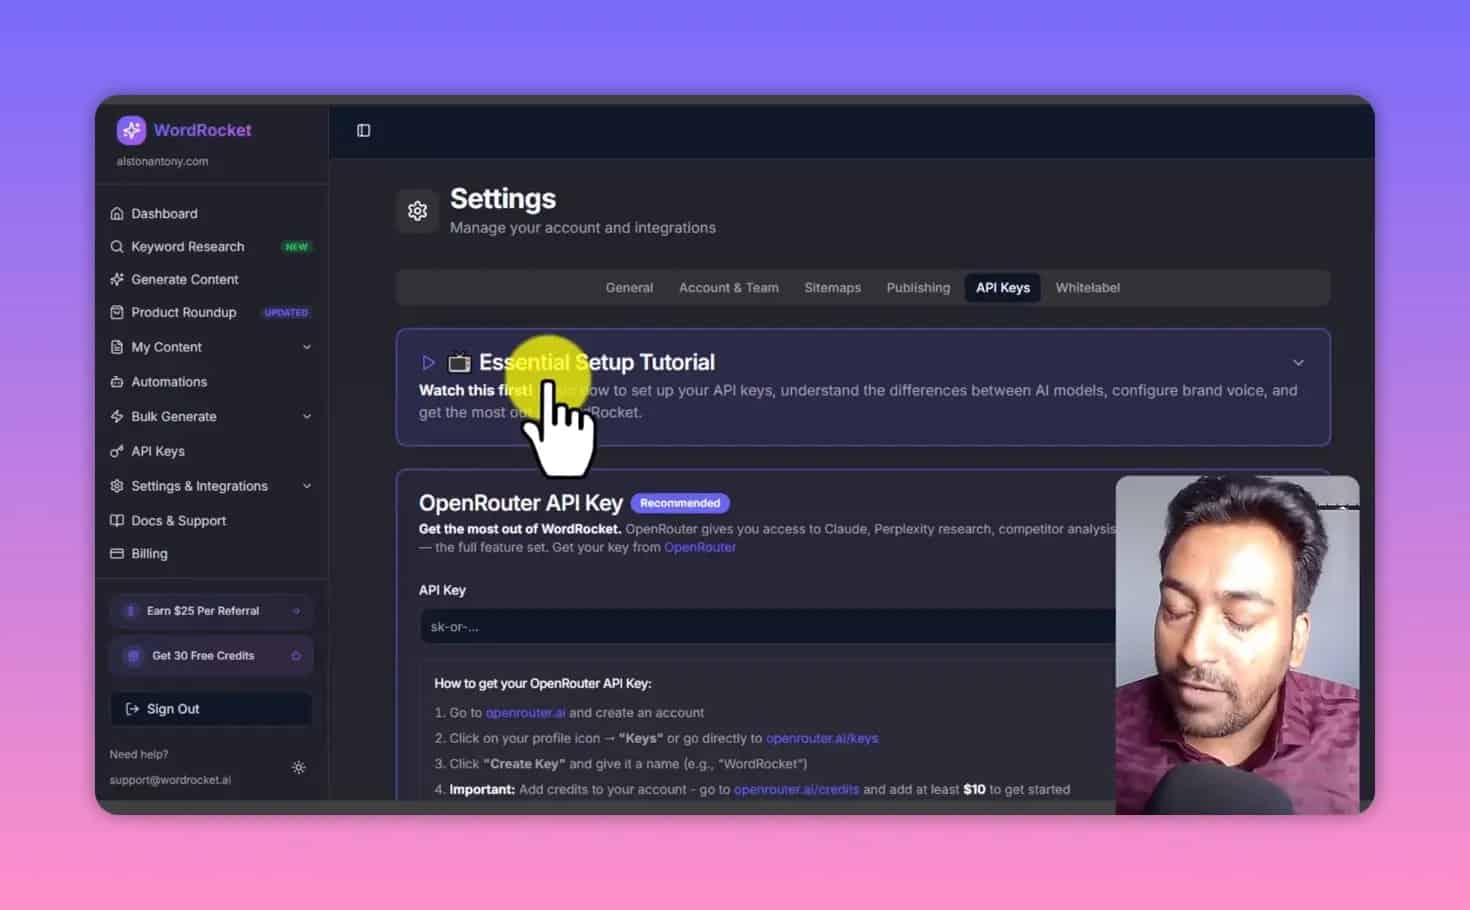The height and width of the screenshot is (910, 1470).
Task: Open Product Roundup from the sidebar
Action: tap(183, 312)
